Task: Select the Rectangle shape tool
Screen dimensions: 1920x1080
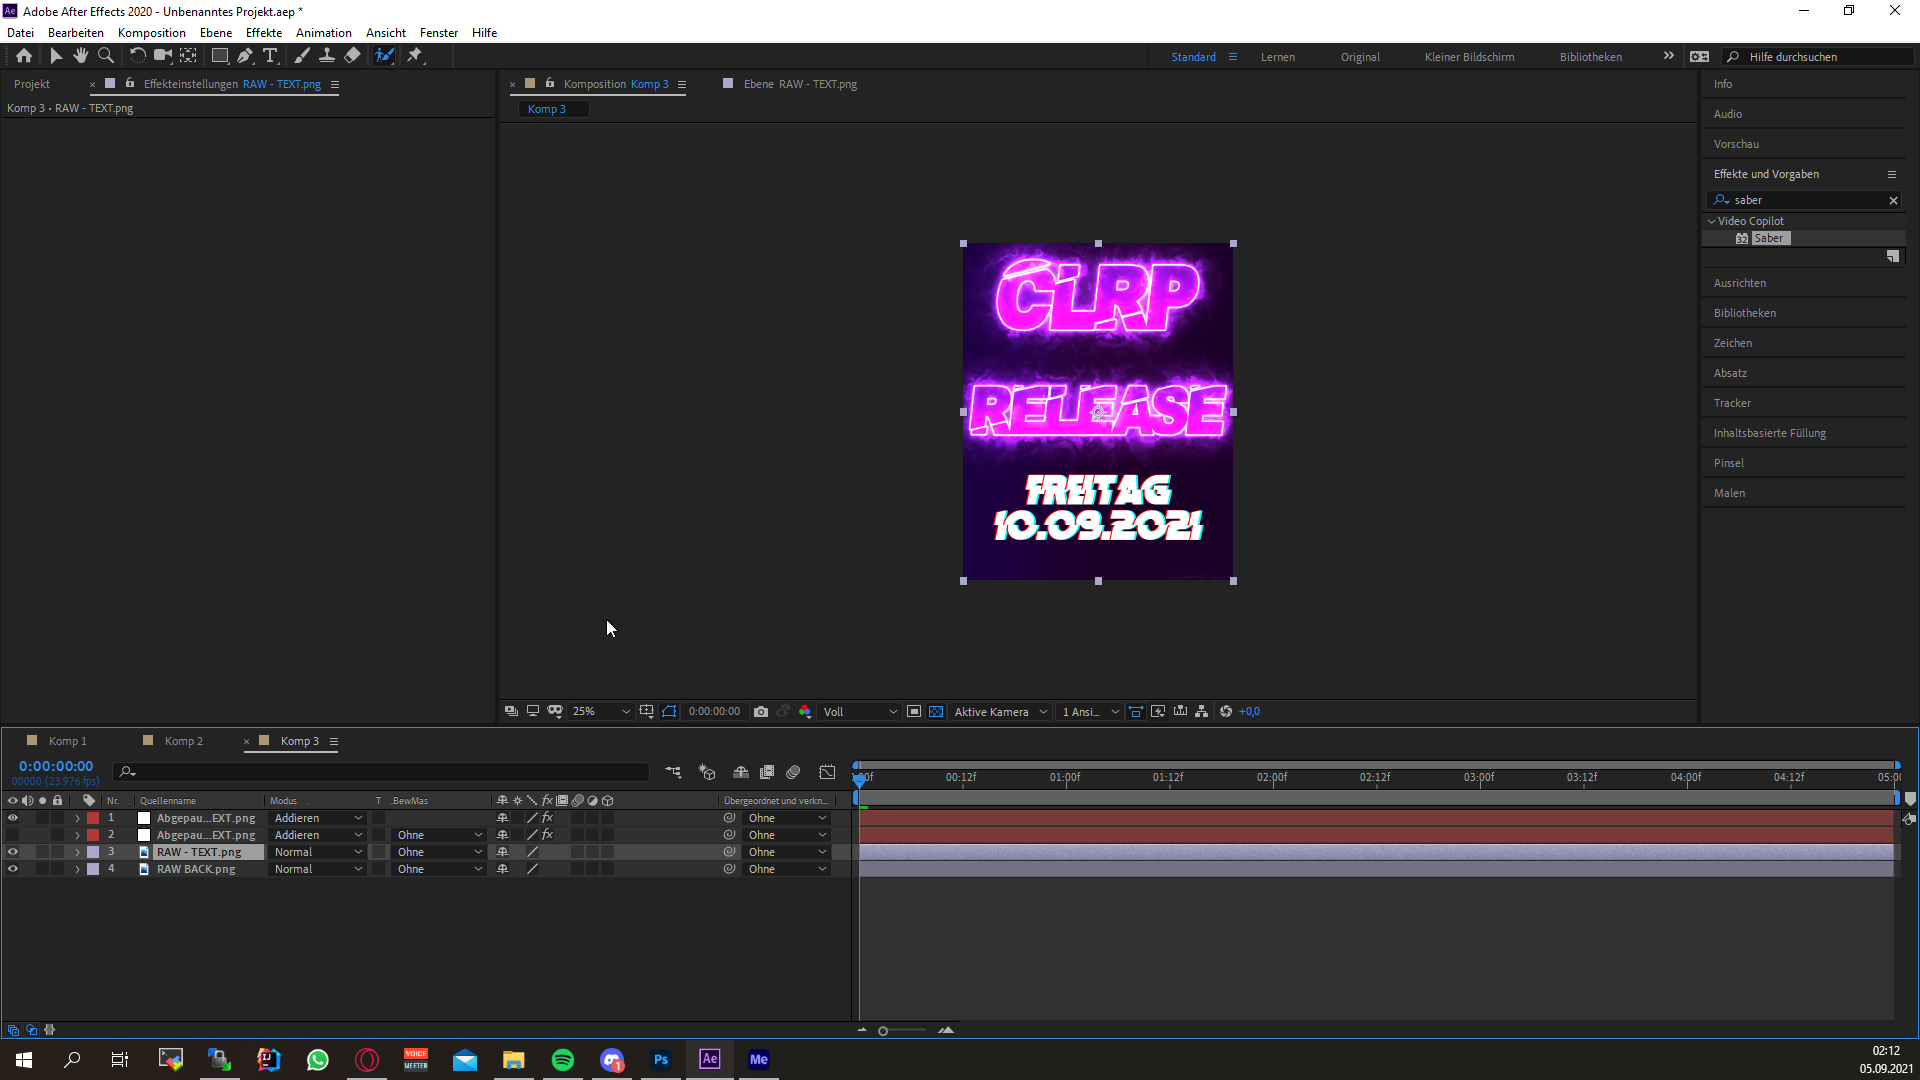Action: [x=220, y=56]
